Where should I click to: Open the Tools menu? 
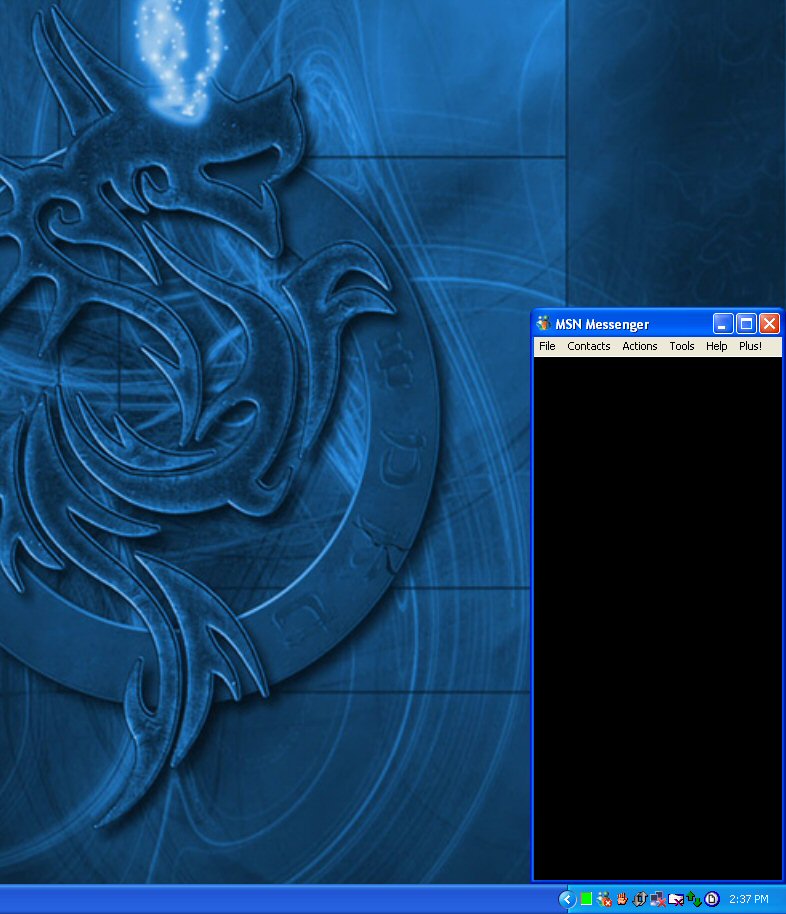pyautogui.click(x=681, y=346)
